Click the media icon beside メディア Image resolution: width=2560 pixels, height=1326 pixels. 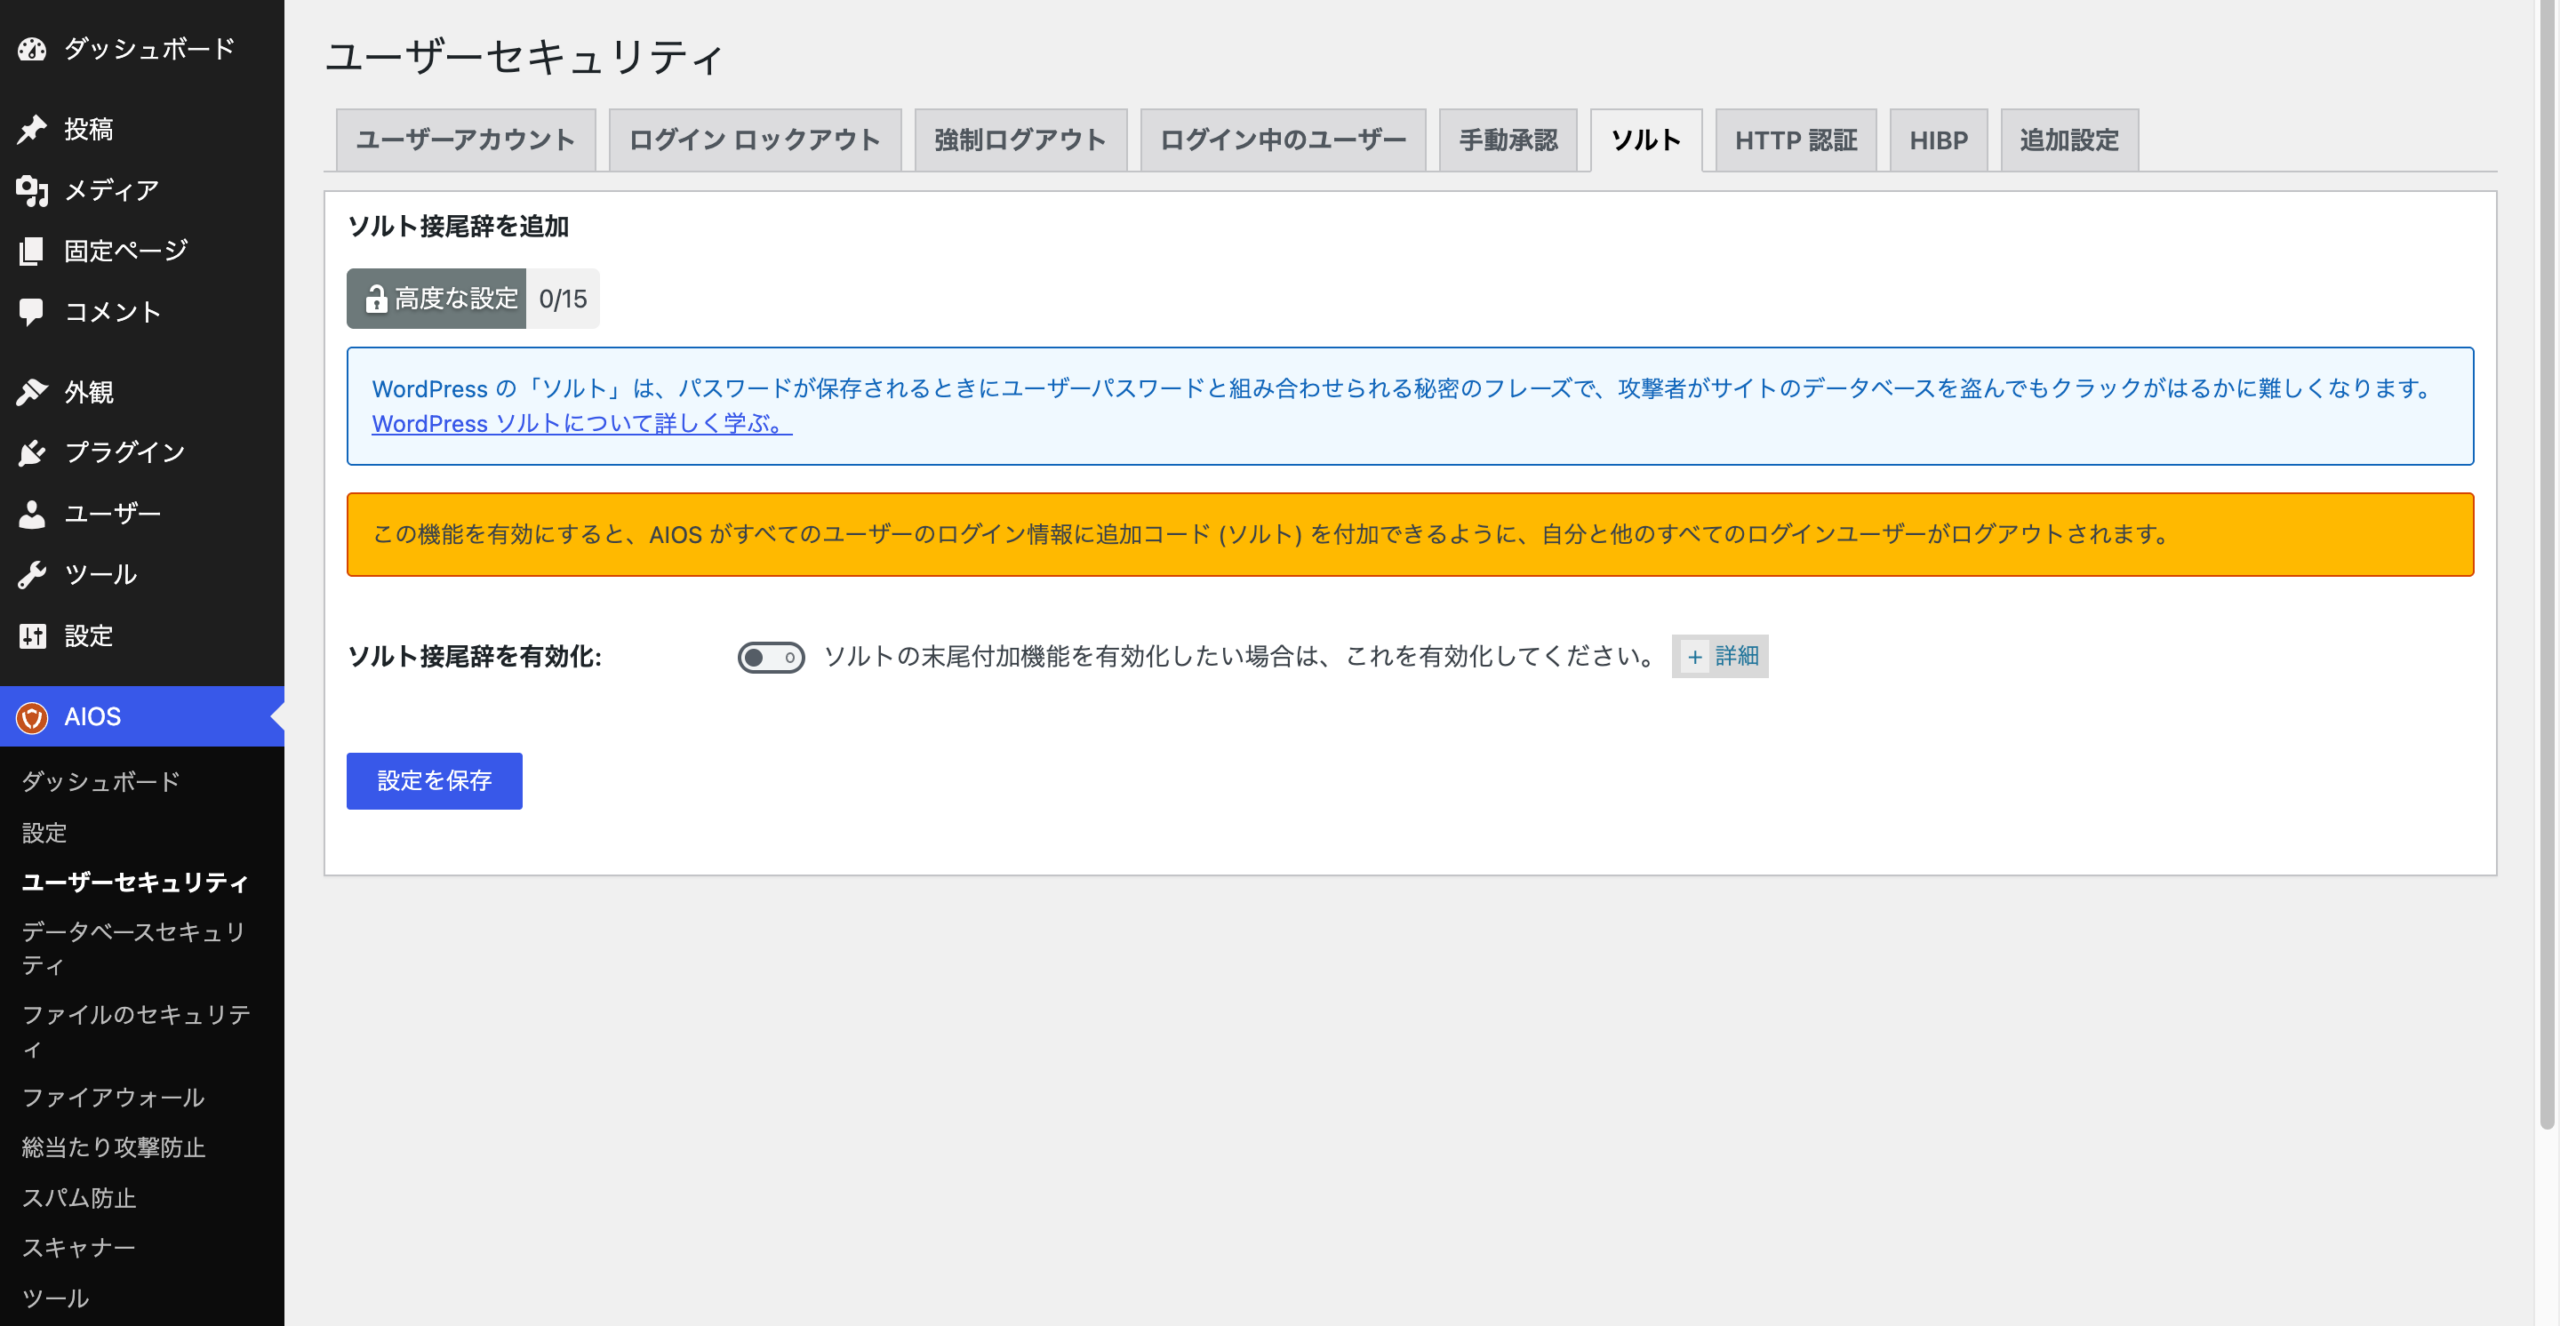pyautogui.click(x=32, y=190)
